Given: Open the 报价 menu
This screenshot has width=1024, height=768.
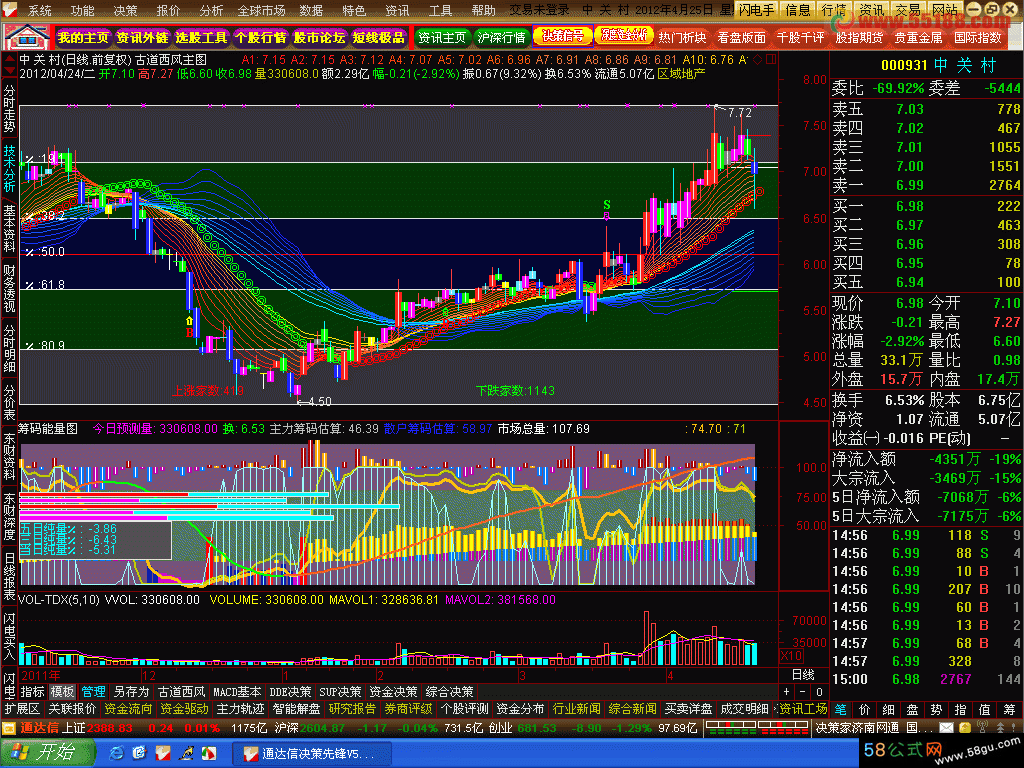Looking at the screenshot, I should [x=168, y=10].
